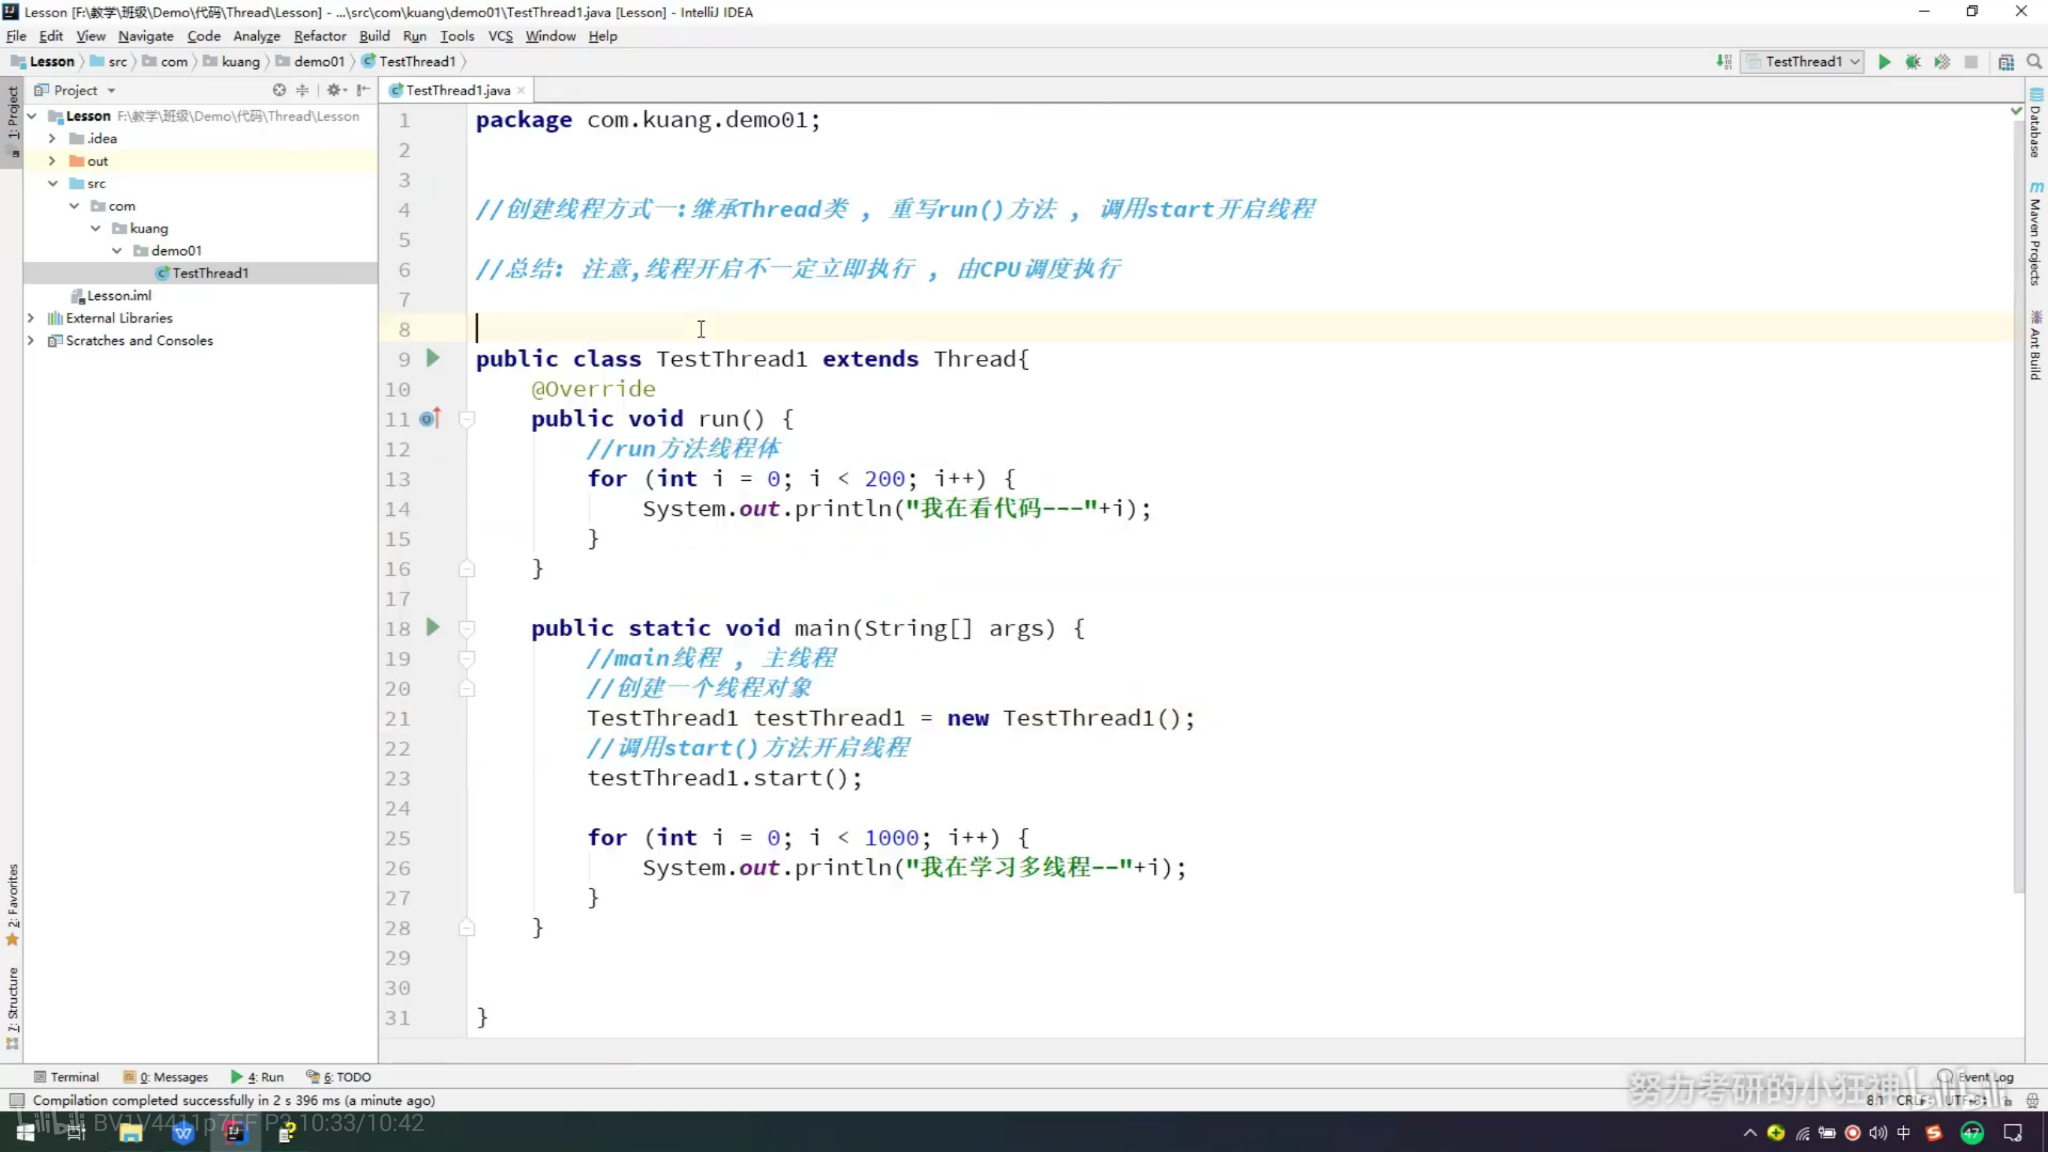Select TestThread1 class in project tree
Viewport: 2048px width, 1152px height.
pos(201,273)
